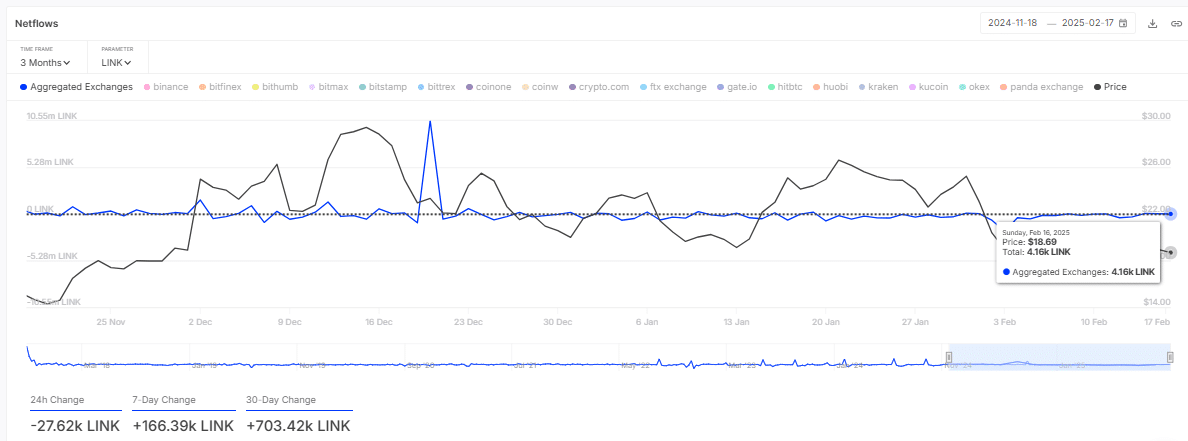Select the 7-Day Change tab
Viewport: 1188px width, 441px height.
163,400
